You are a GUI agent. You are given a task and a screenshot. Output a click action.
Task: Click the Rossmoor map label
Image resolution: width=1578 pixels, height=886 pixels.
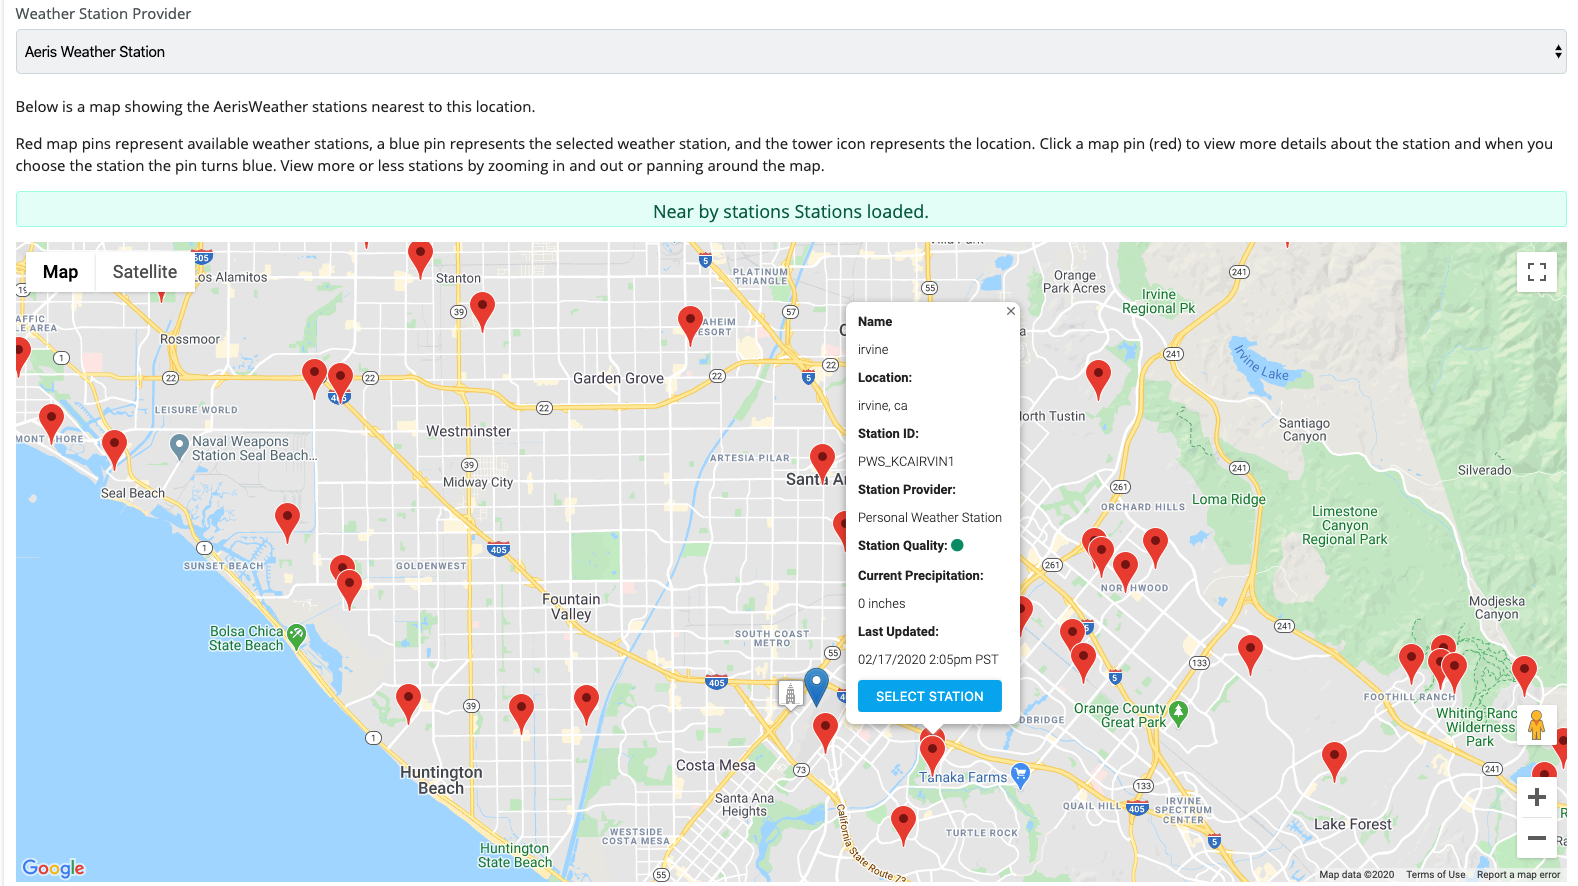click(190, 339)
